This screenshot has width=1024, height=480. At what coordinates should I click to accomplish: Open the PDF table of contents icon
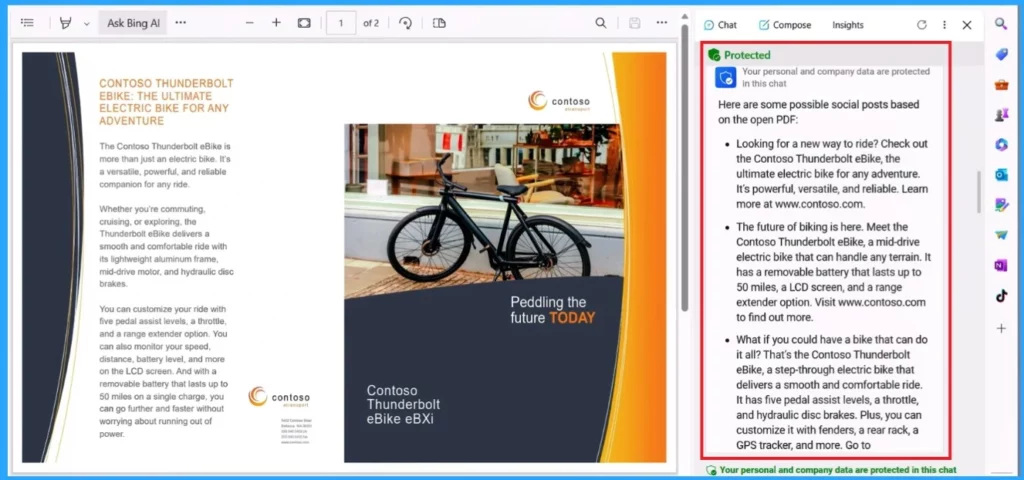pyautogui.click(x=27, y=23)
